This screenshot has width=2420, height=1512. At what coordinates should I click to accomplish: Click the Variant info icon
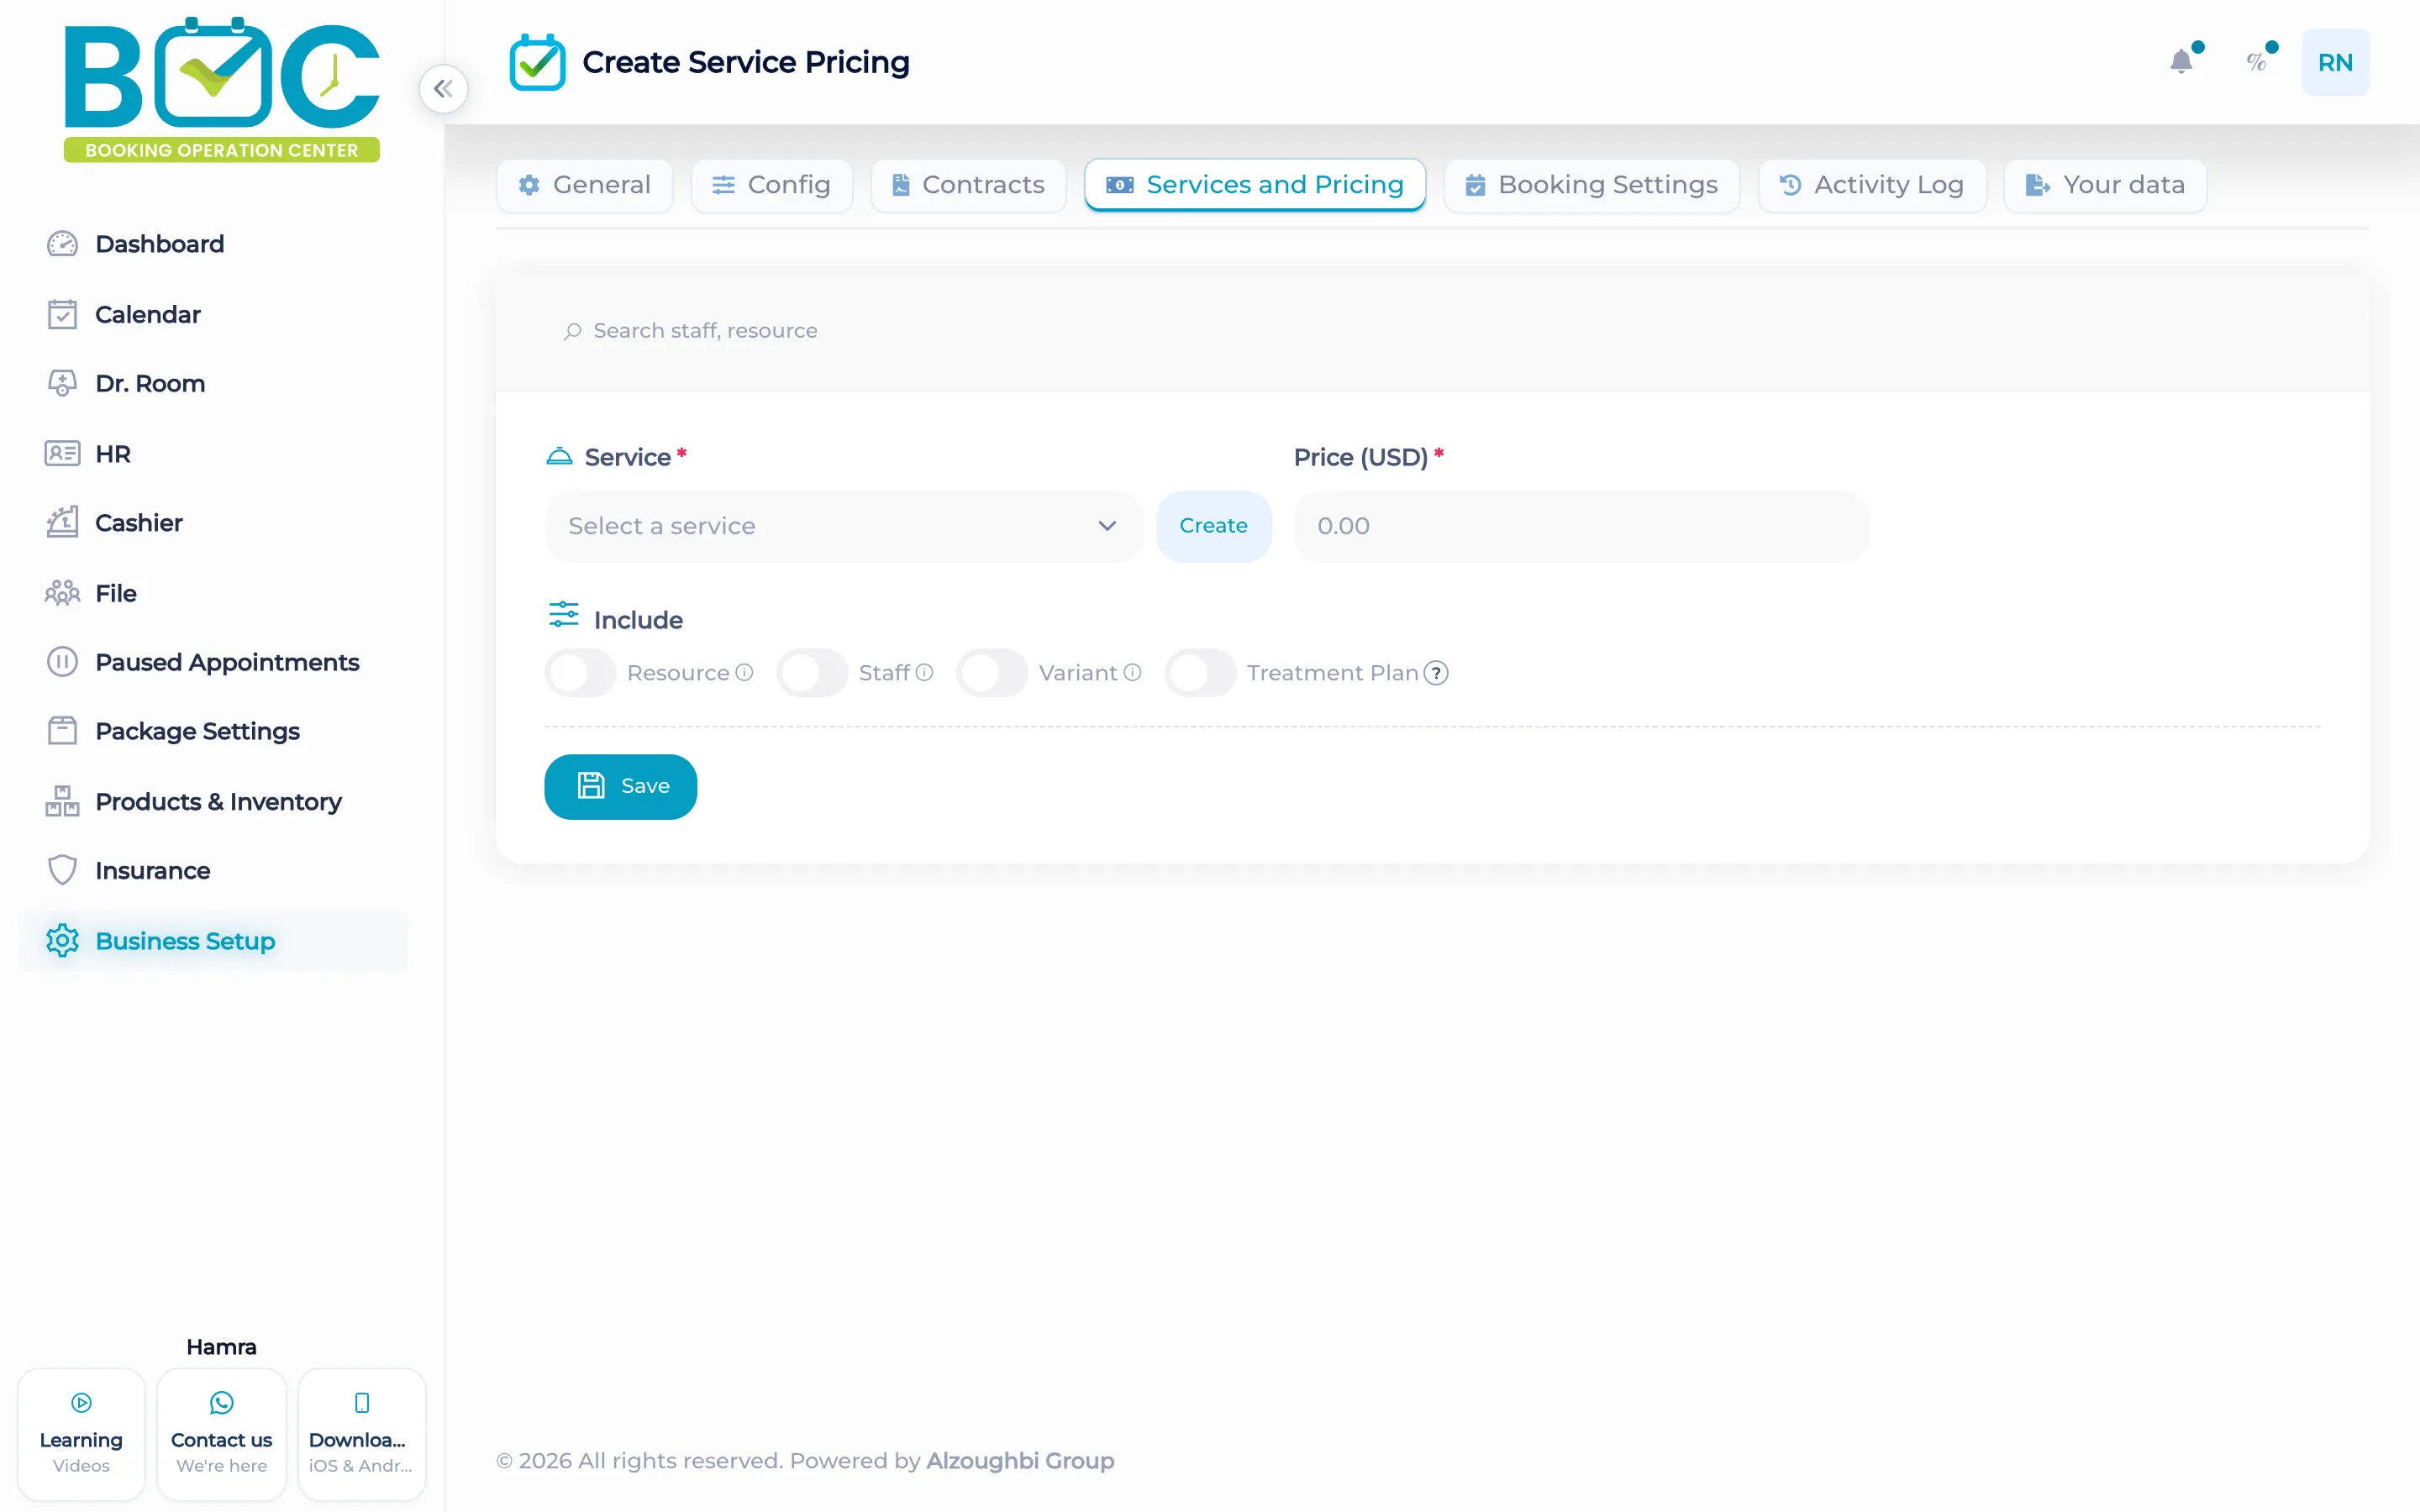[x=1132, y=673]
